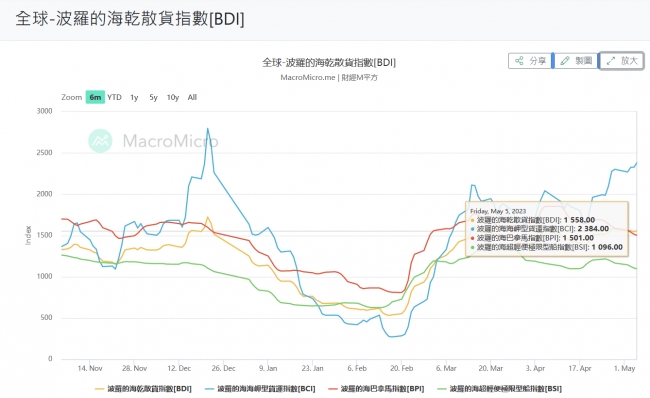Click the tooltip date Friday, May 5, 2023

coord(498,211)
